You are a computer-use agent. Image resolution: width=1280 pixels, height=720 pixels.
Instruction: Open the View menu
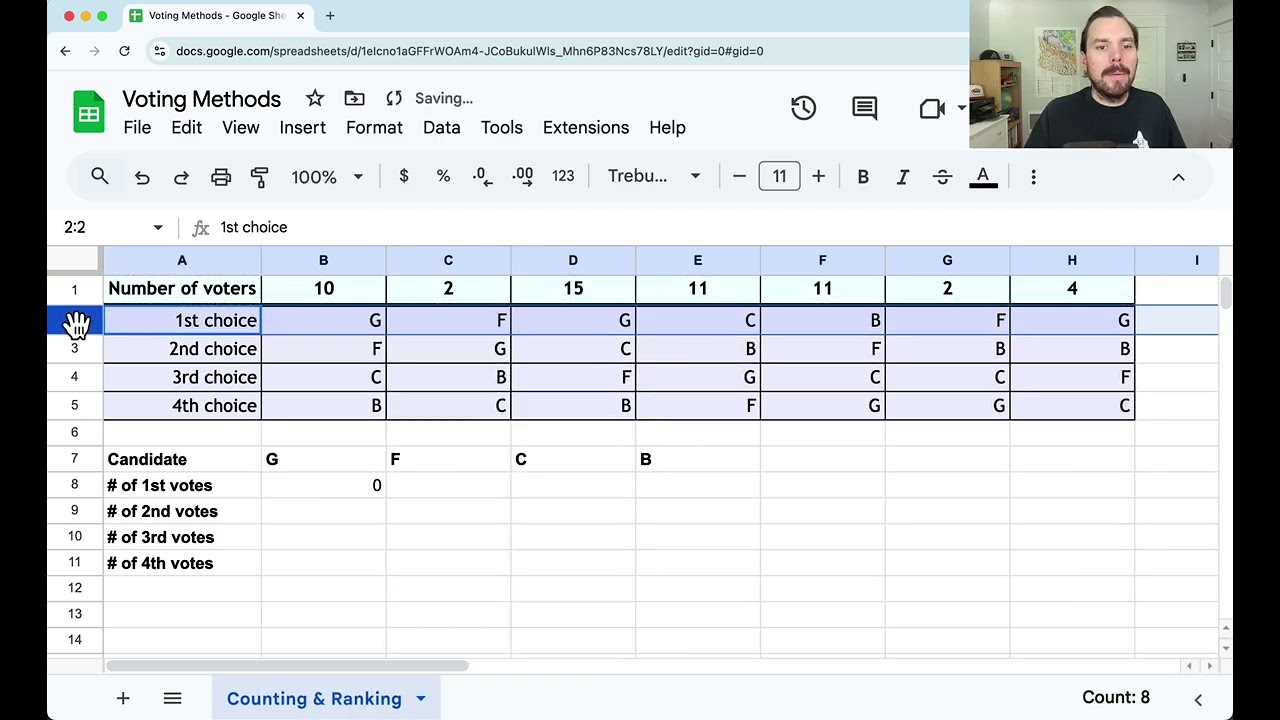pos(241,128)
